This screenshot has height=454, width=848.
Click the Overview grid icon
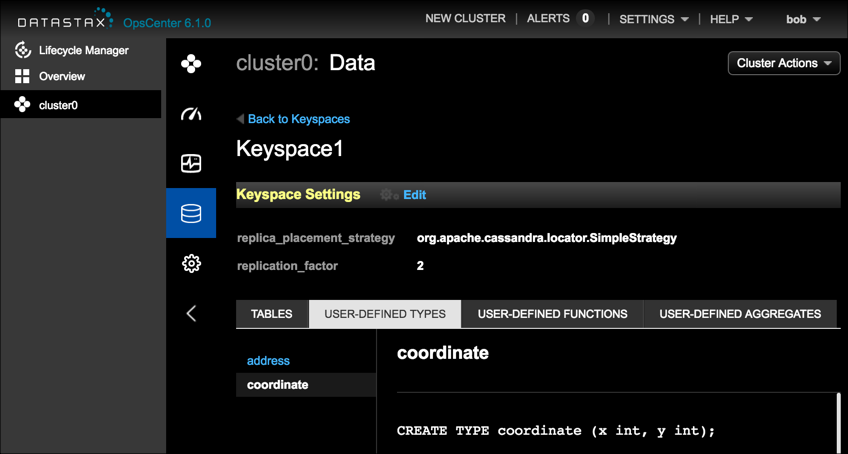pos(22,76)
